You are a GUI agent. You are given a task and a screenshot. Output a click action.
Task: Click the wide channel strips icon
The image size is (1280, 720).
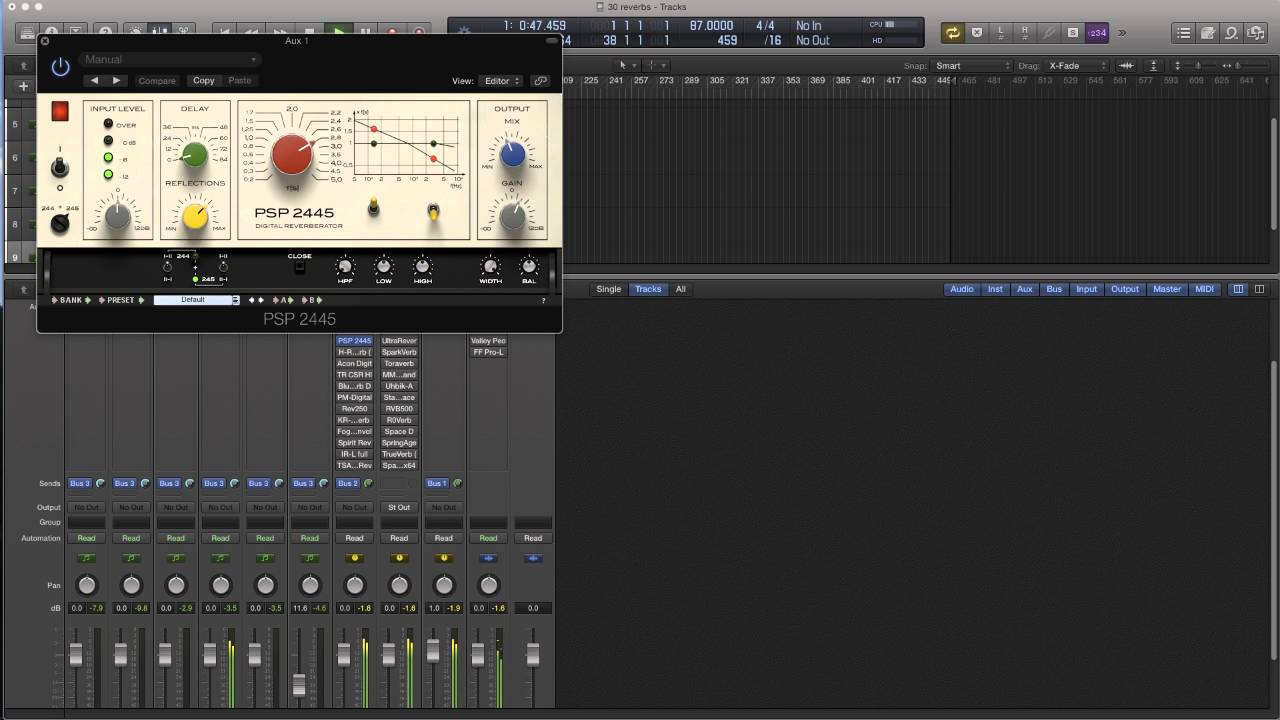[x=1260, y=289]
